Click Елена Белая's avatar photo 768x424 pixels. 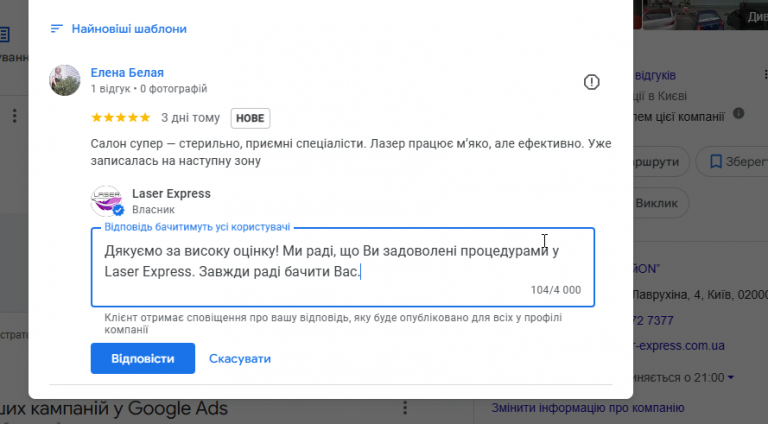65,80
